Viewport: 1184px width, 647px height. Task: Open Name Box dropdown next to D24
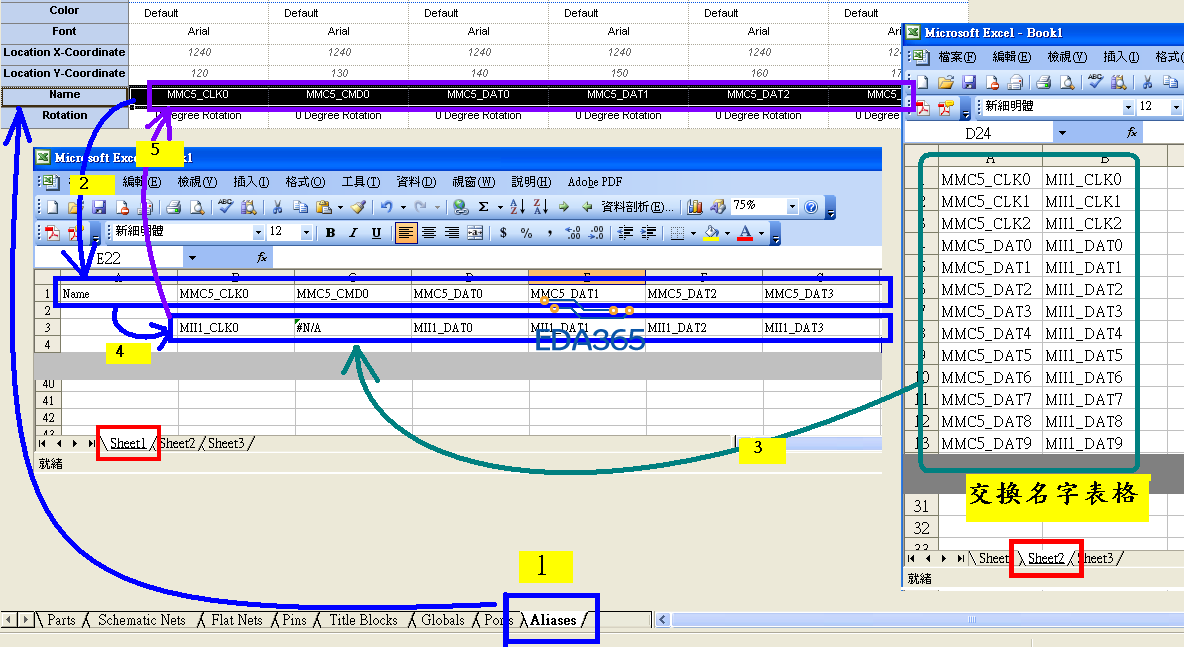(1062, 133)
